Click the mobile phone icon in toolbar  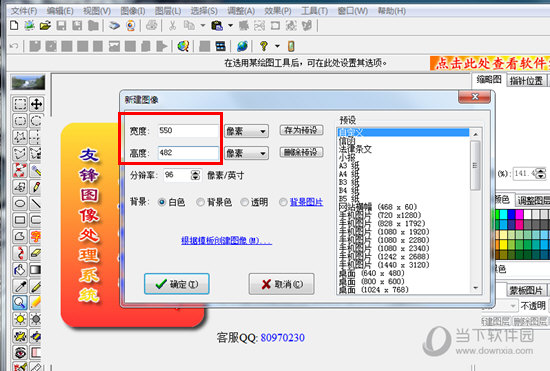click(291, 46)
